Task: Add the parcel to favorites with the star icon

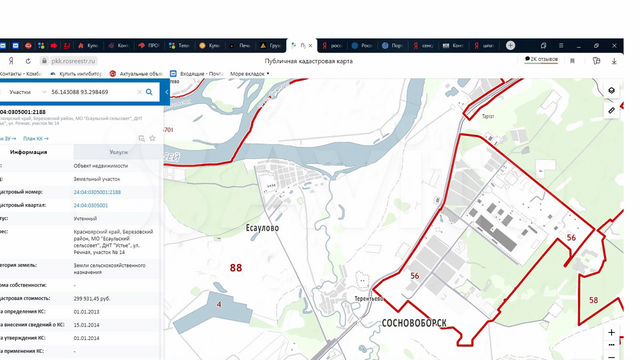Action: 152,138
